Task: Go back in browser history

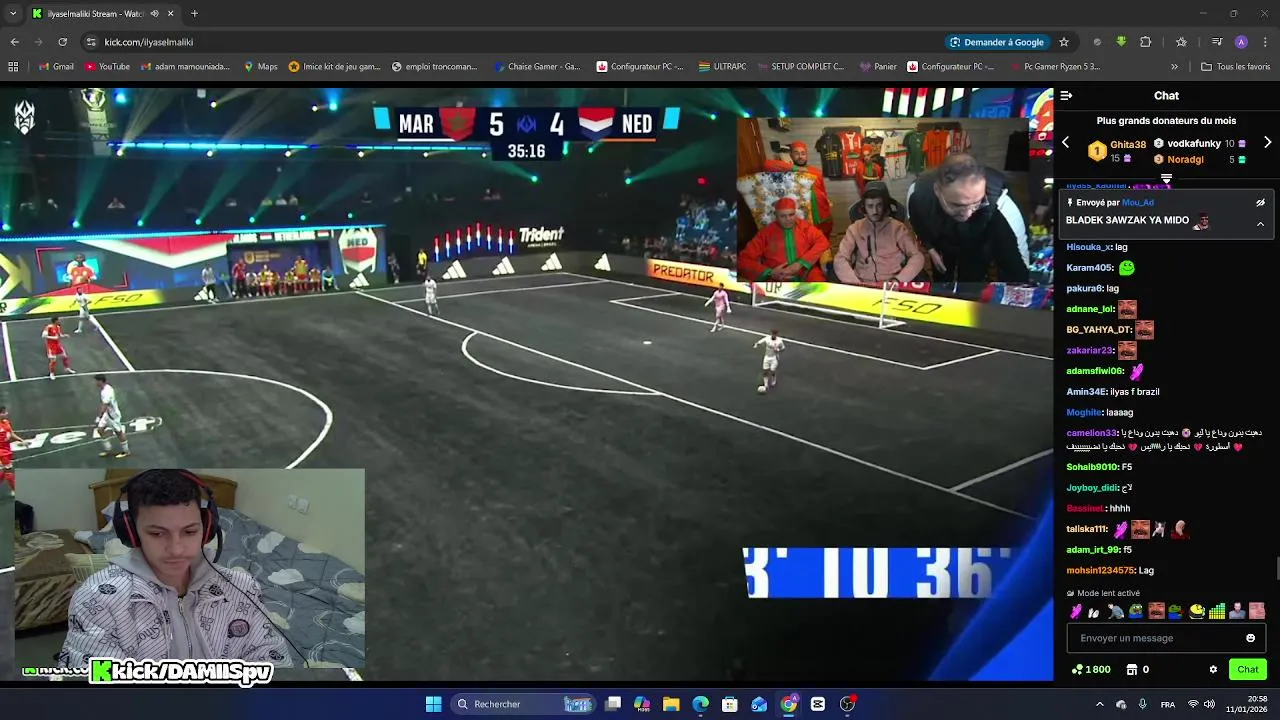Action: (x=14, y=42)
